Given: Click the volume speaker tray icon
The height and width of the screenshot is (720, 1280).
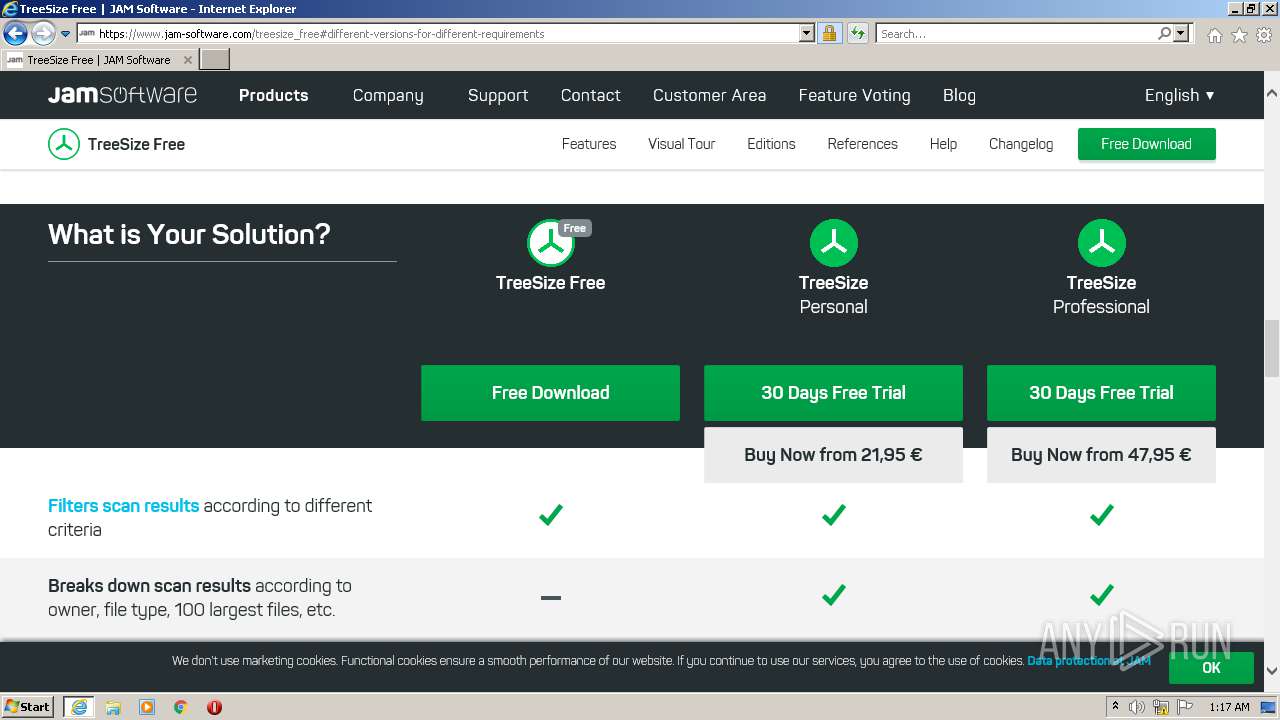Looking at the screenshot, I should pos(1137,707).
